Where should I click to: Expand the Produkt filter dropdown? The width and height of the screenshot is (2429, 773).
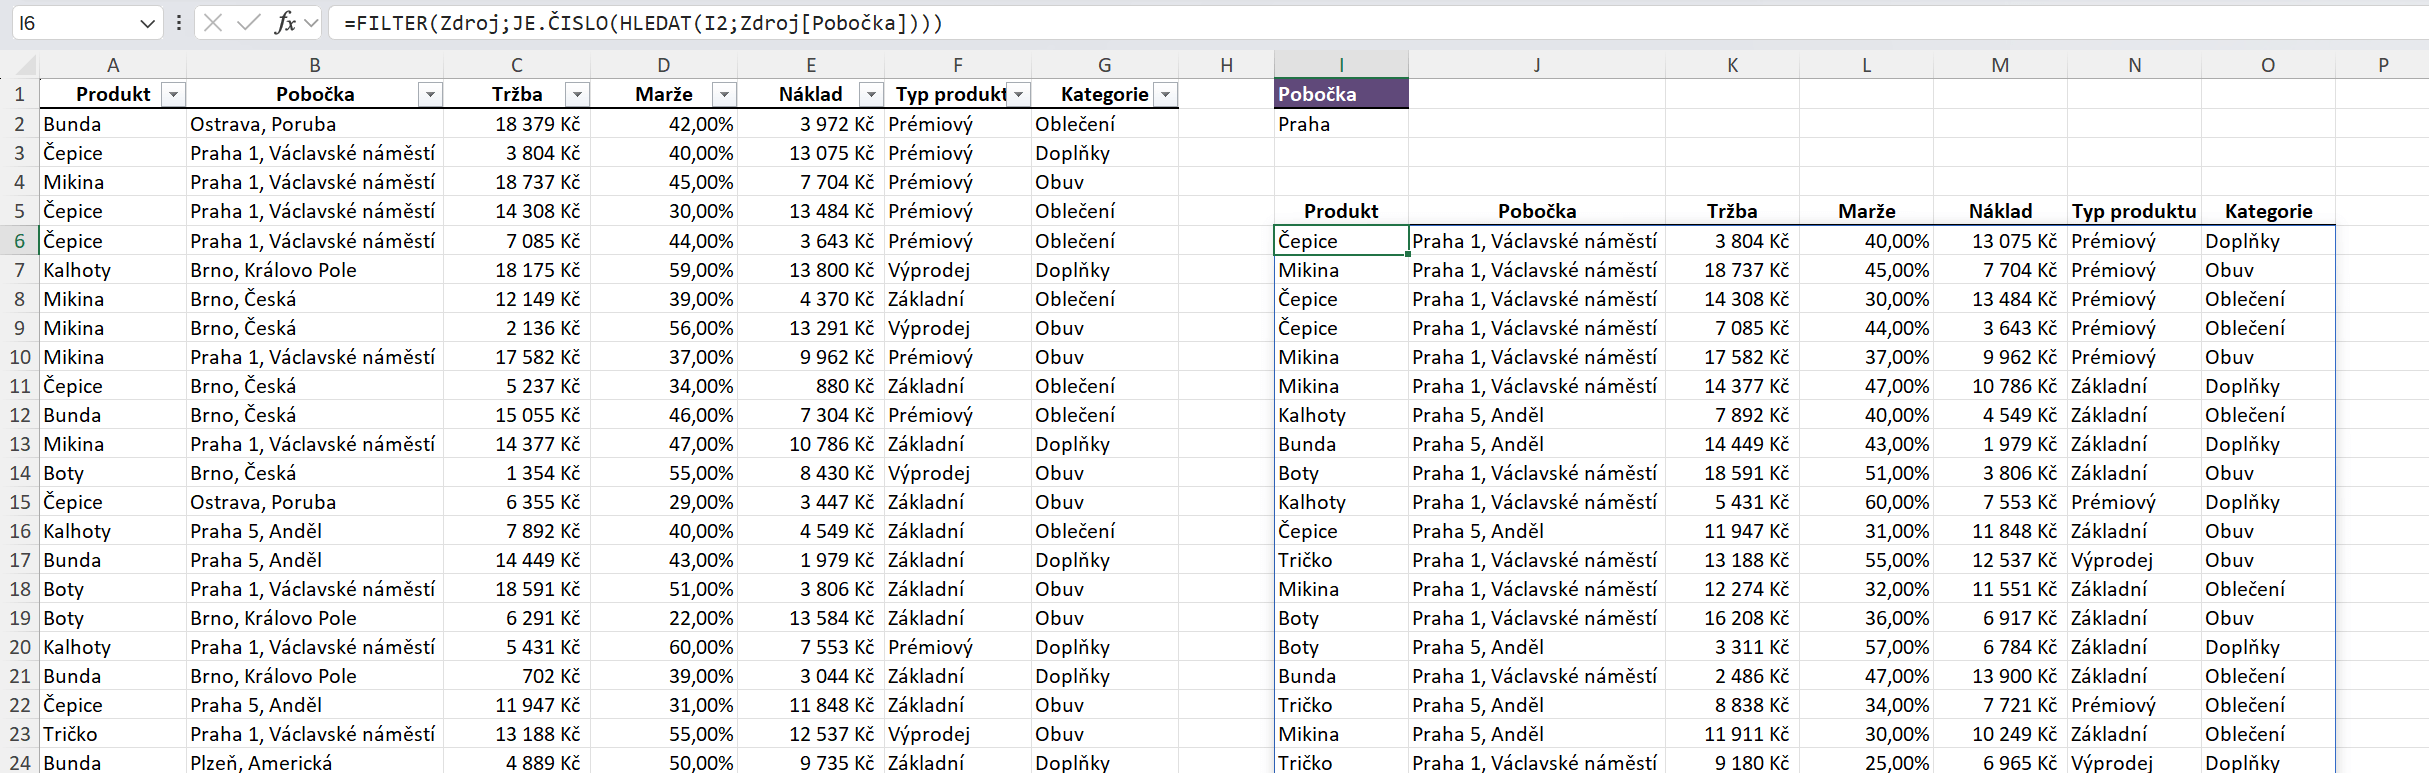click(173, 94)
